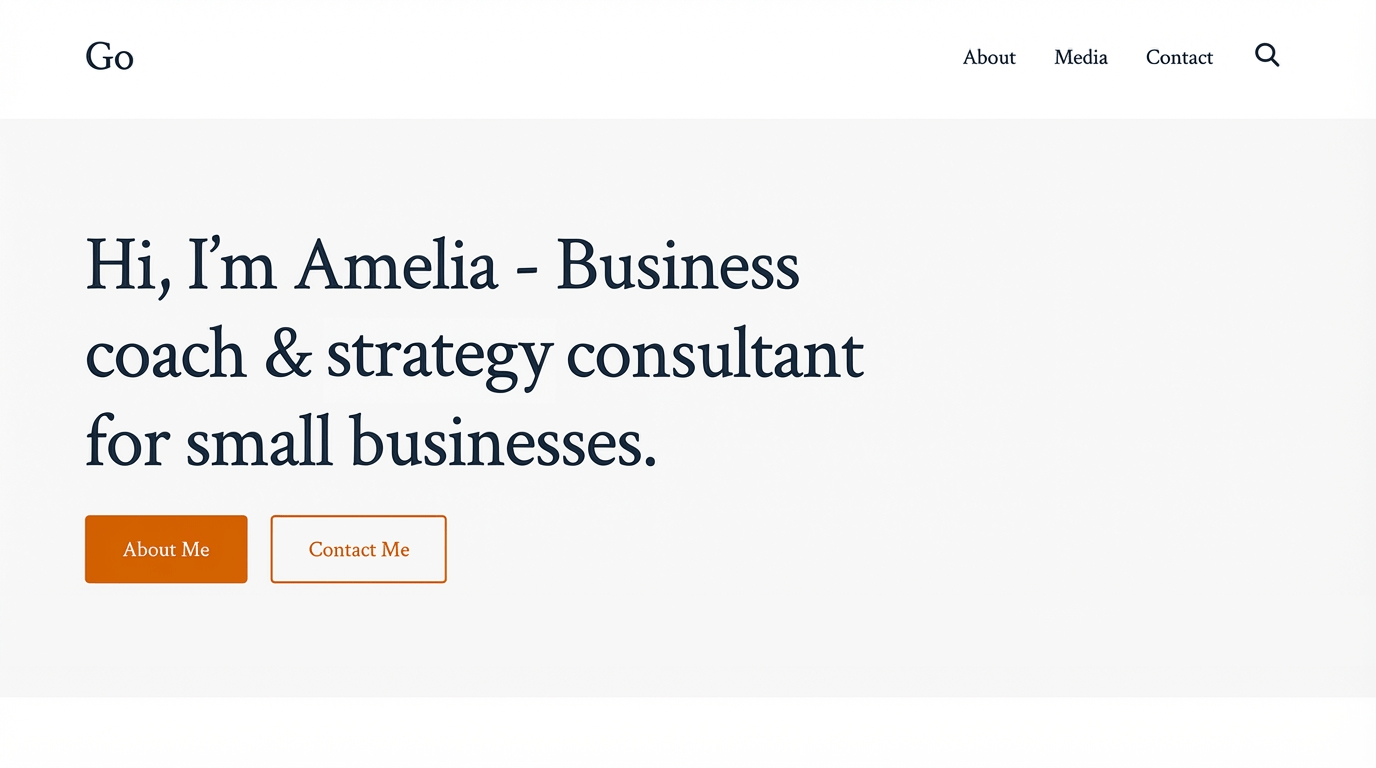Click the word small in the headline
Viewport: 1376px width, 768px height.
click(258, 442)
